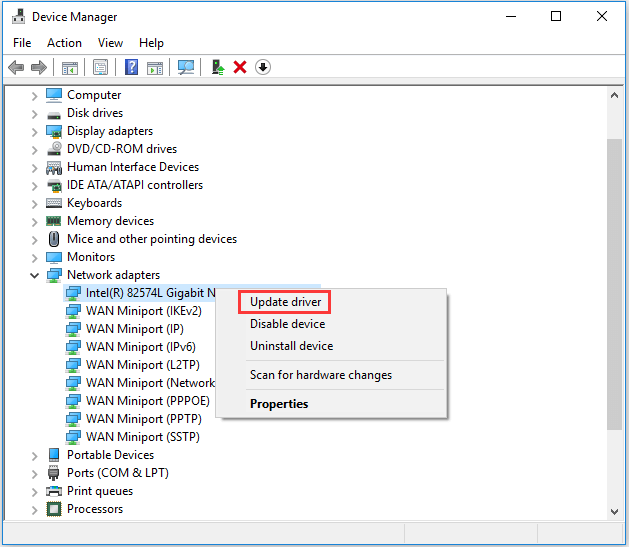Screen dimensions: 629x547
Task: Click the Memory devices chip icon
Action: tap(54, 221)
